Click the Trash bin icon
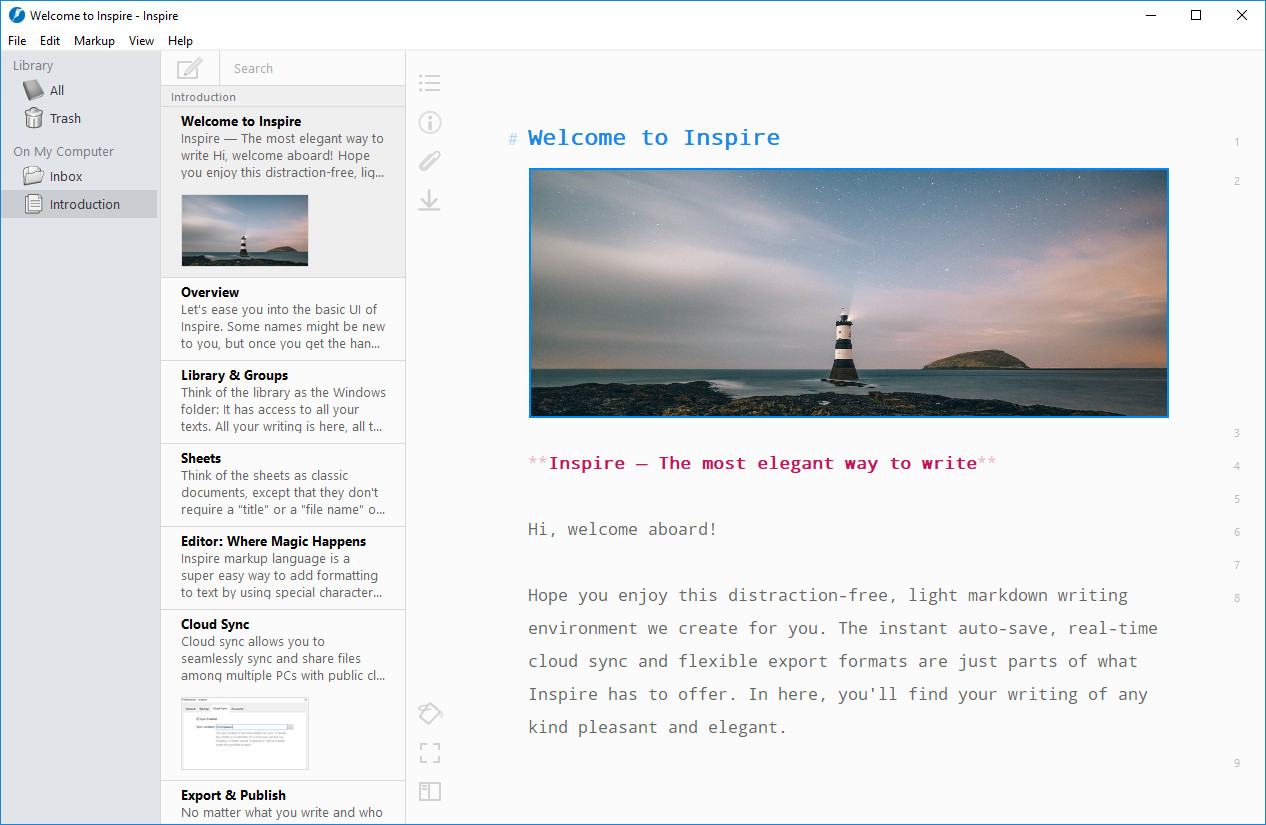 point(34,118)
